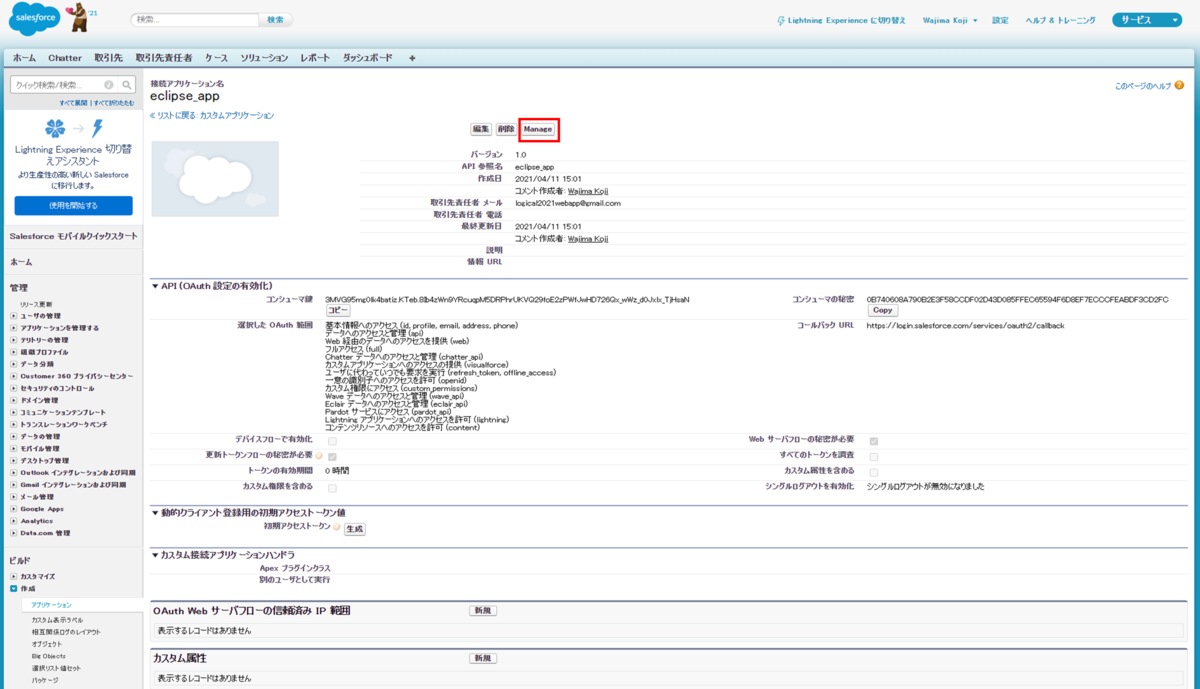Open the 取引先責任者 tab
Image resolution: width=1200 pixels, height=689 pixels.
[x=164, y=58]
